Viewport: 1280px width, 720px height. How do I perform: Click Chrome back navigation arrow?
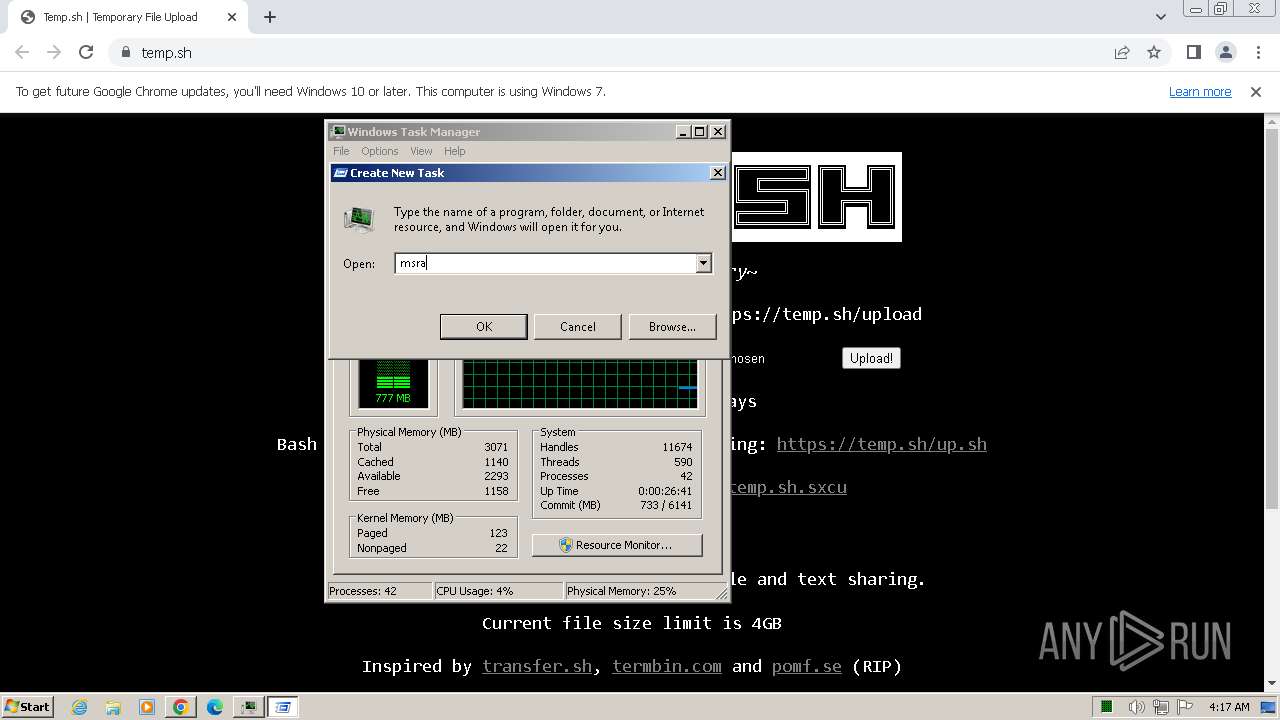22,53
